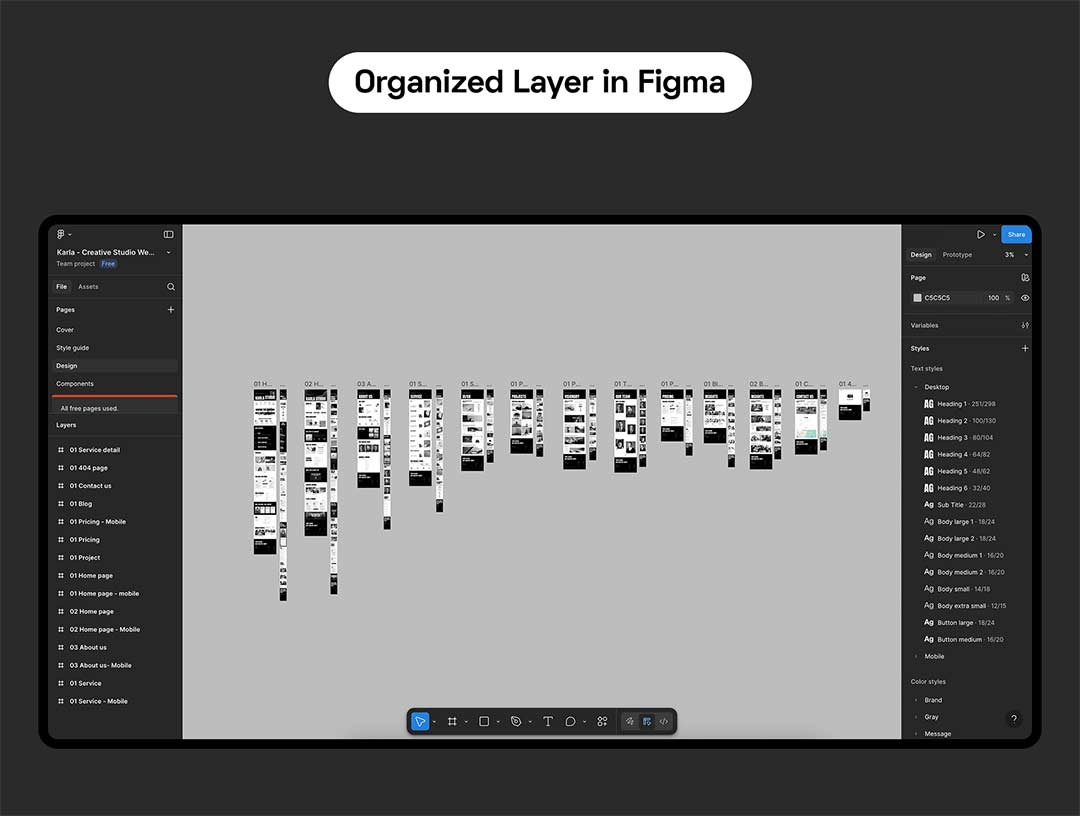Select the Comment tool
This screenshot has width=1080, height=816.
click(x=570, y=721)
